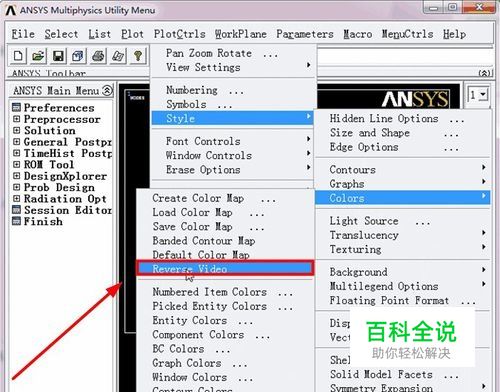Choose Size and Shape entry
The height and width of the screenshot is (392, 500).
[403, 133]
